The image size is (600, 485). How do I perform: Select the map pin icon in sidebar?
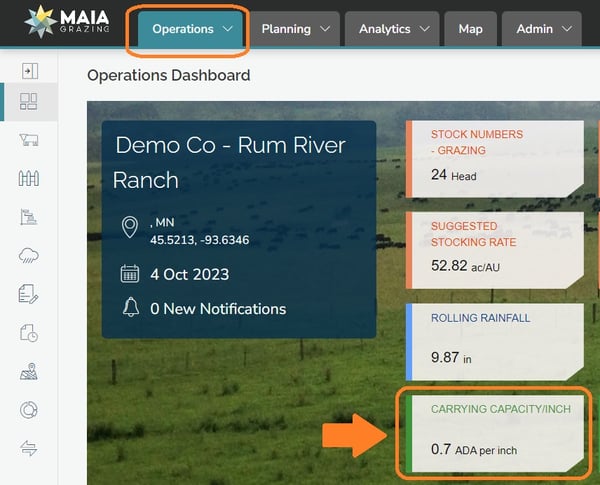[29, 372]
